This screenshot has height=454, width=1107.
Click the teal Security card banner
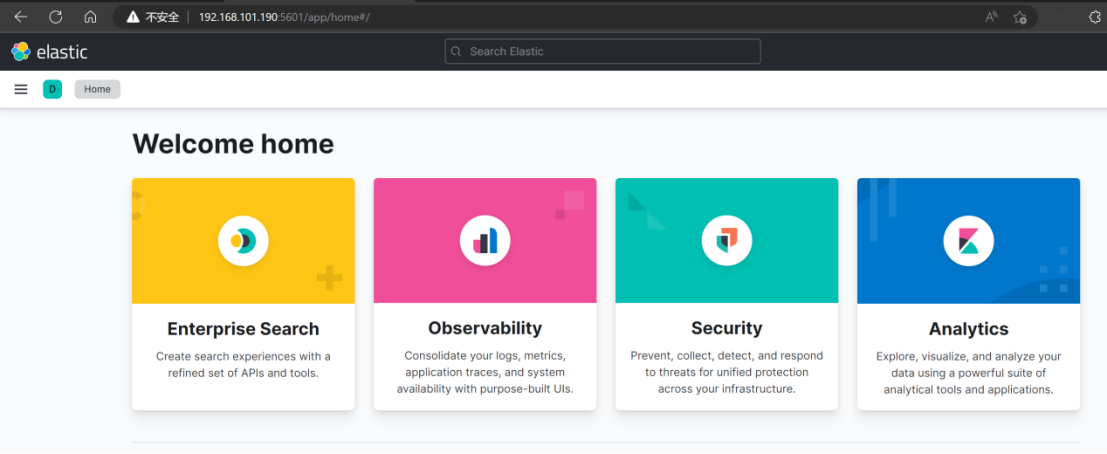point(726,241)
